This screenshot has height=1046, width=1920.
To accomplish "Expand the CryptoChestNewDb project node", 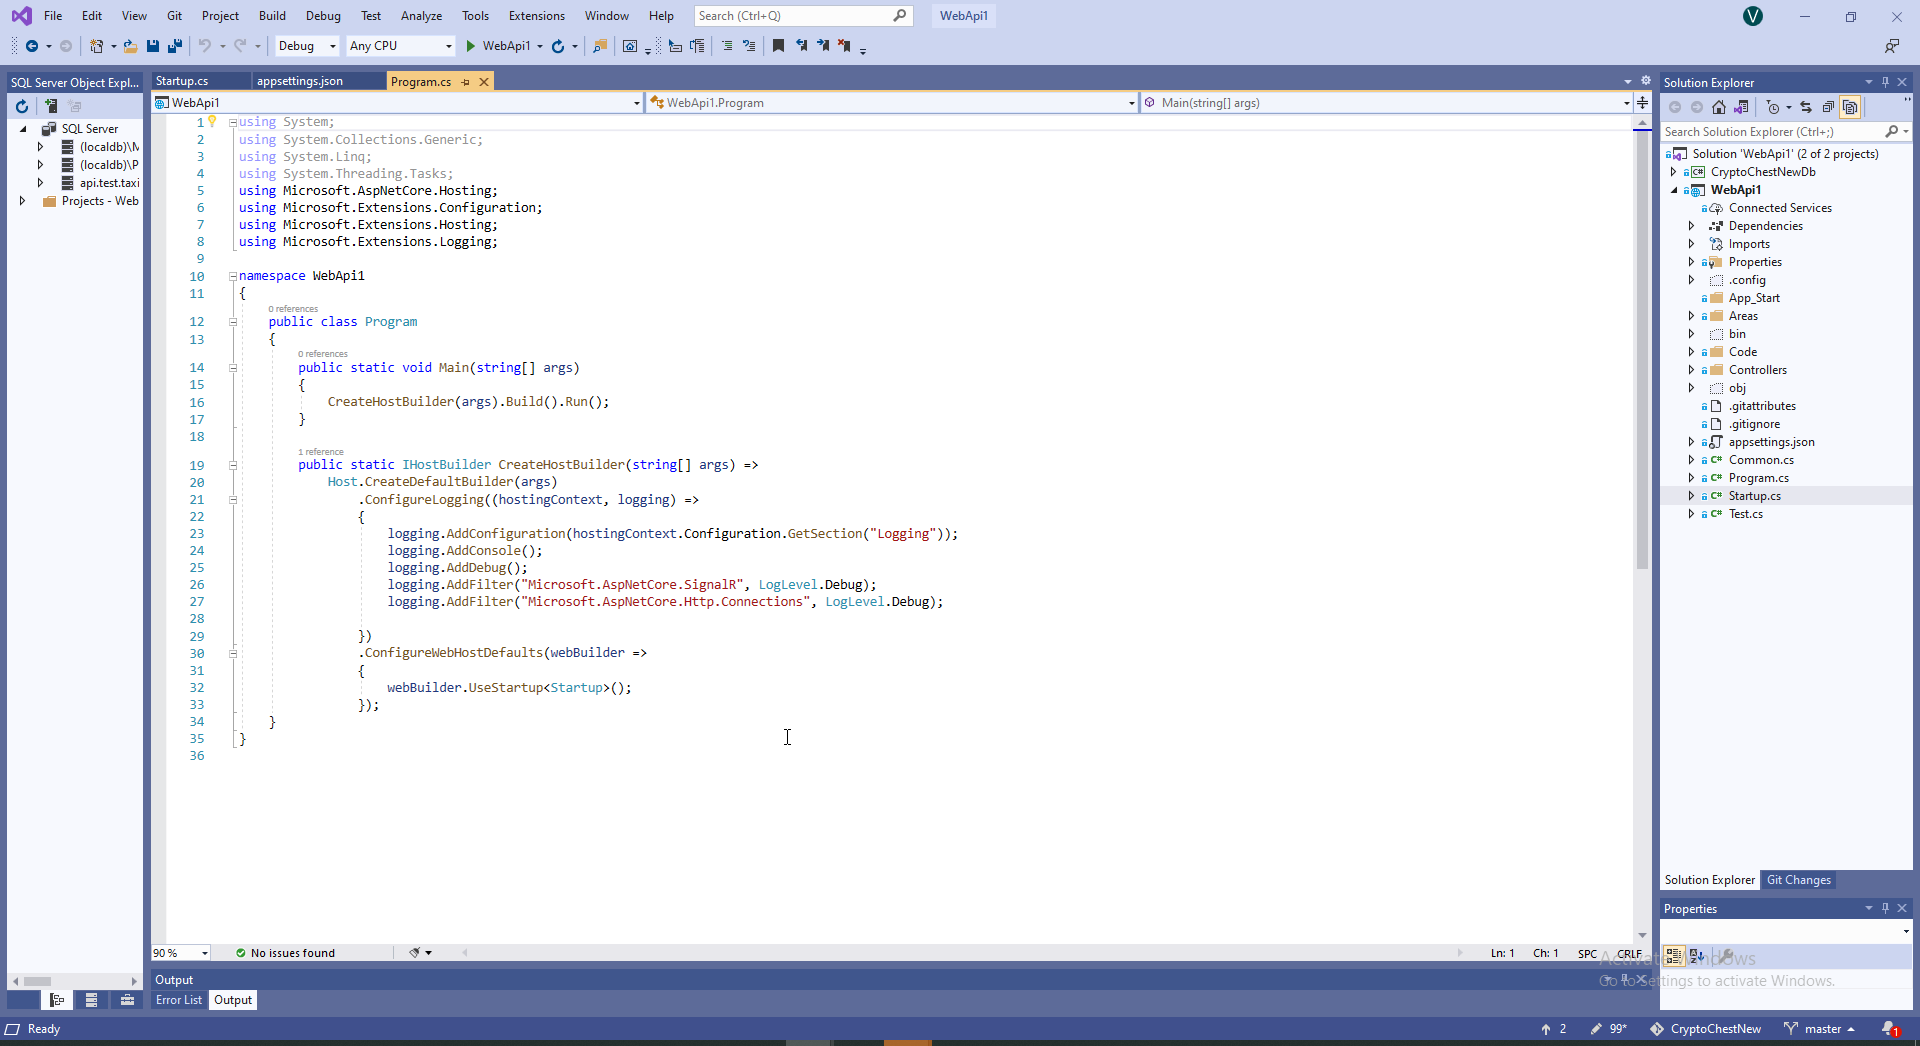I will pyautogui.click(x=1674, y=172).
